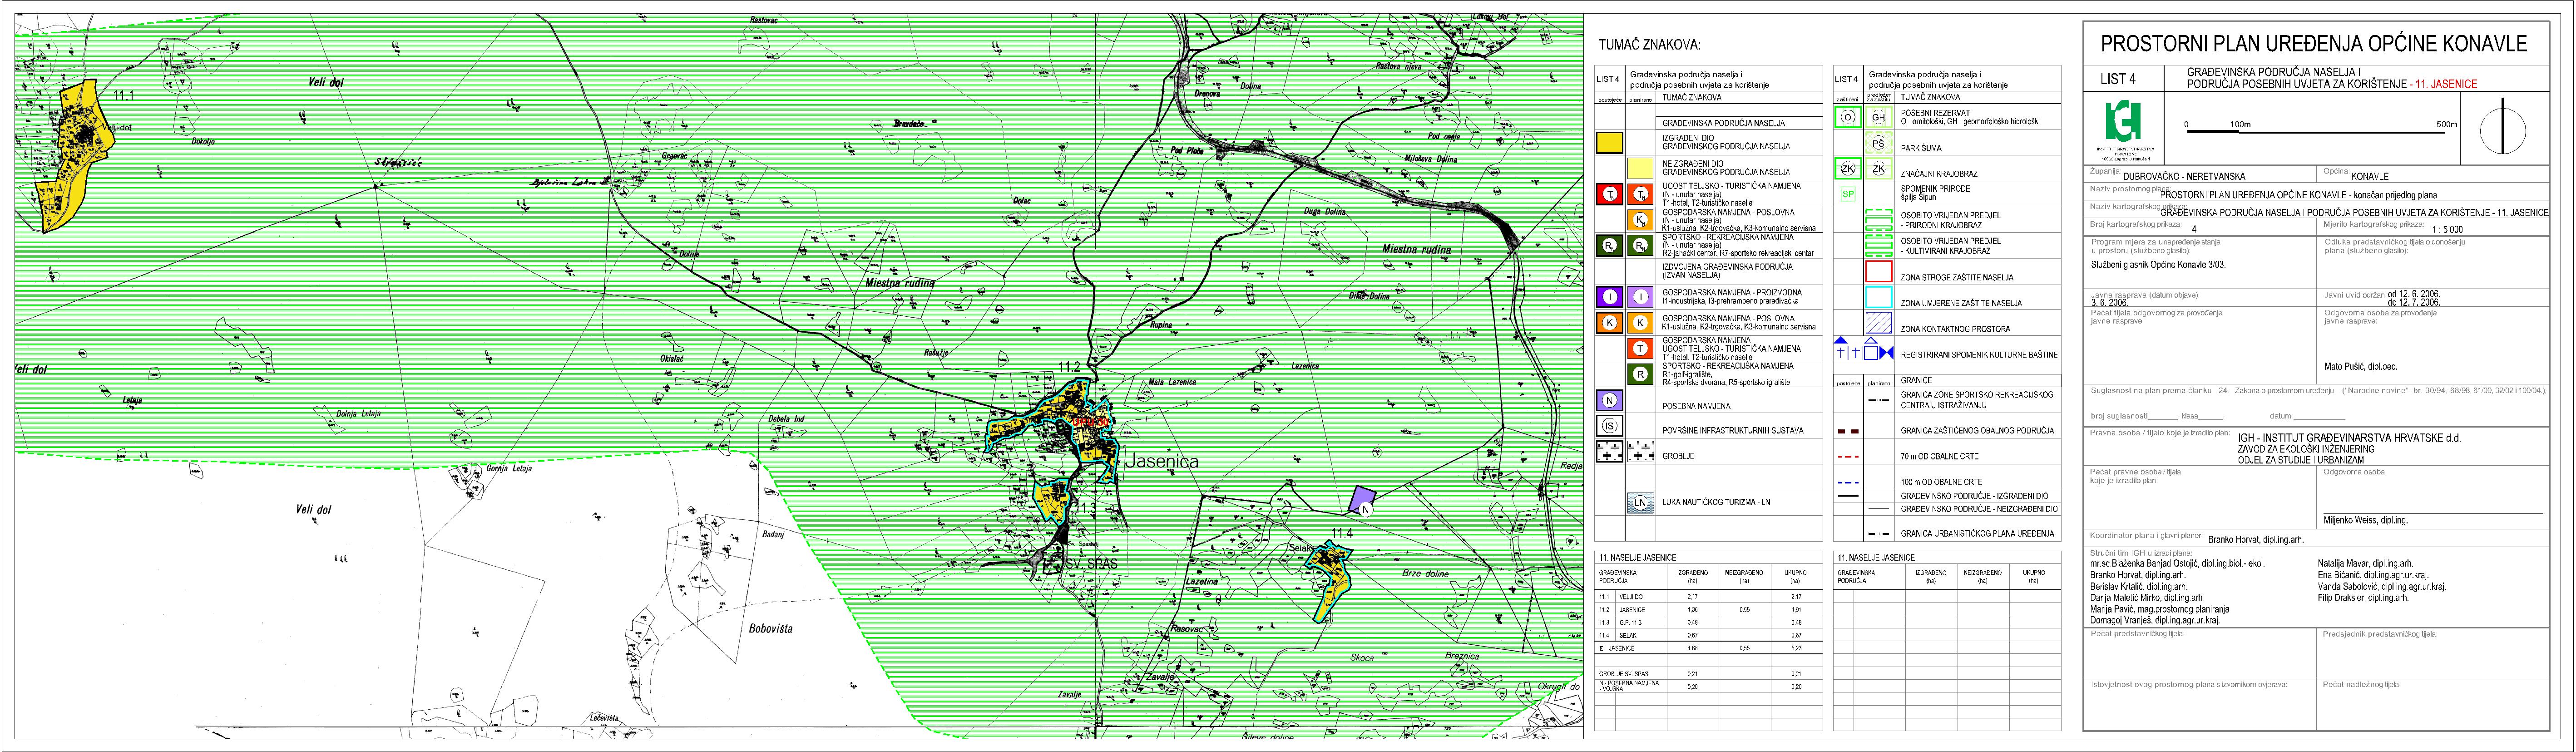Screen dimensions: 2576x752
Task: Click the green O 'Posebni rezervat' symbol
Action: [1848, 117]
